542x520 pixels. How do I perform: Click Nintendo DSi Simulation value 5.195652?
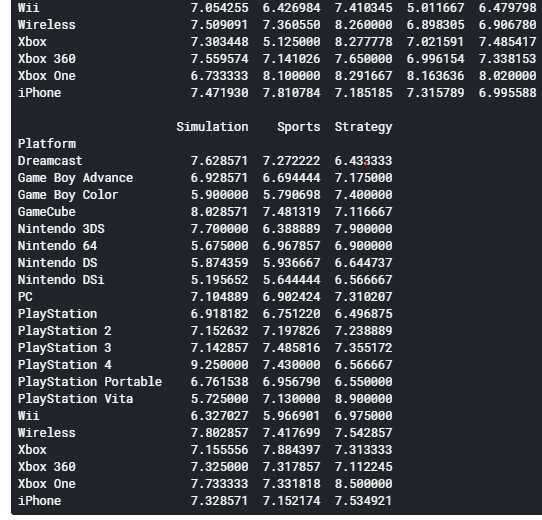click(x=219, y=280)
